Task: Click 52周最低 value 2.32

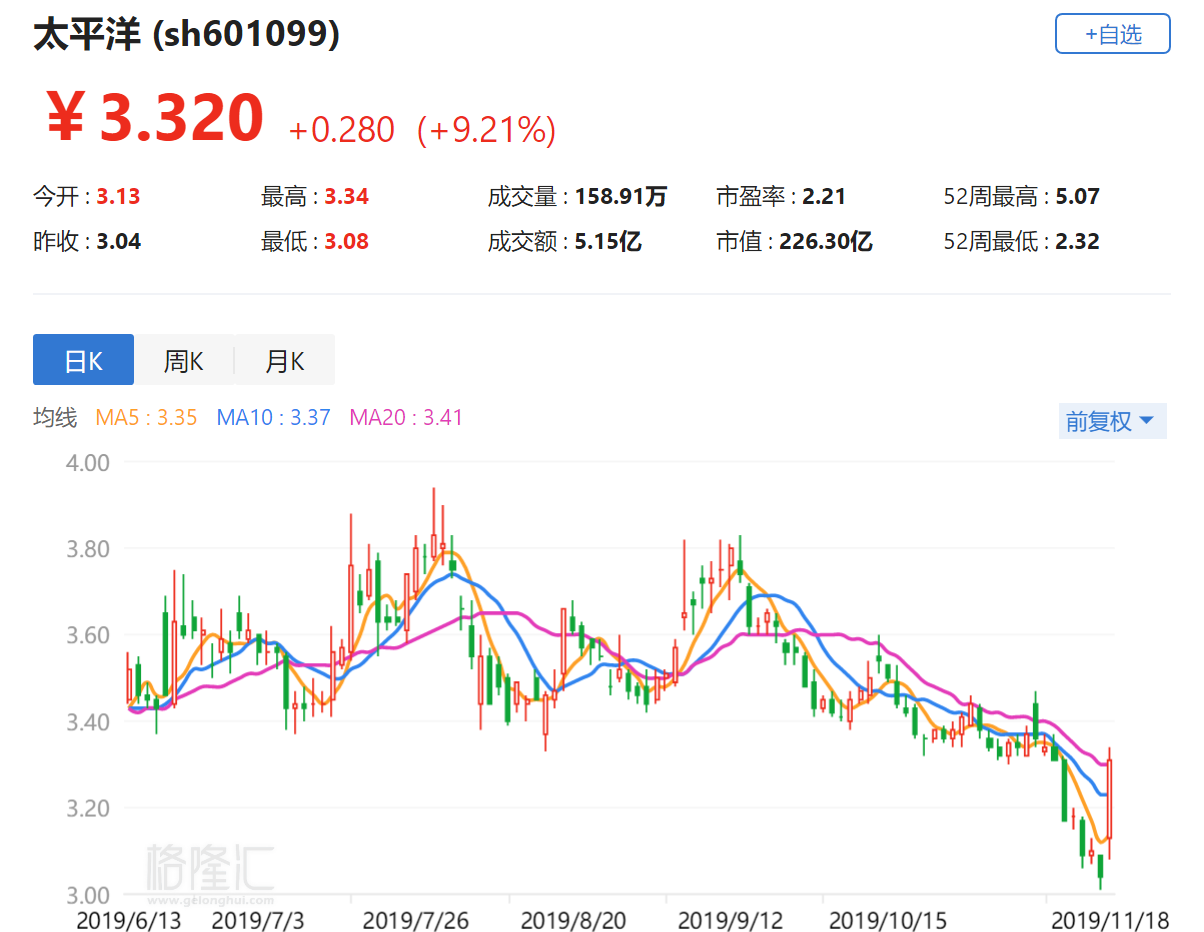Action: (1078, 242)
